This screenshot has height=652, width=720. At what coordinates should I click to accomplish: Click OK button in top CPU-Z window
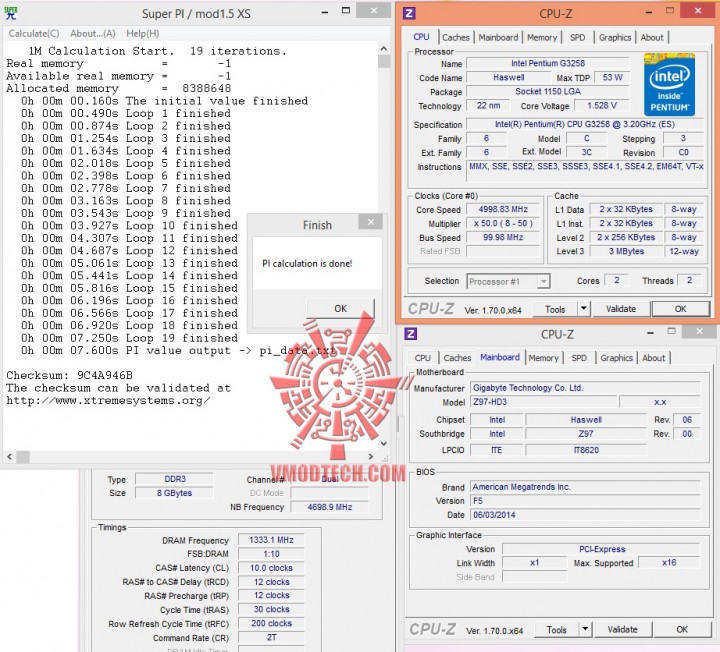(680, 309)
